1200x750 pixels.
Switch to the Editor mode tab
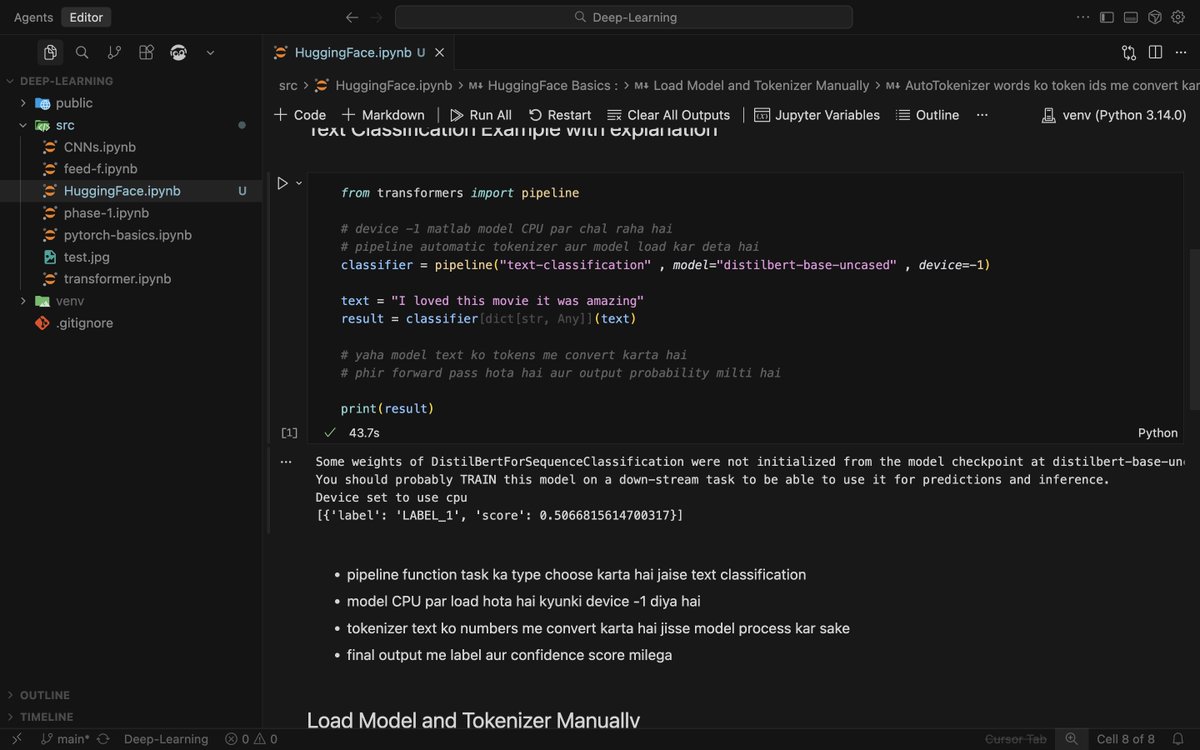point(86,17)
